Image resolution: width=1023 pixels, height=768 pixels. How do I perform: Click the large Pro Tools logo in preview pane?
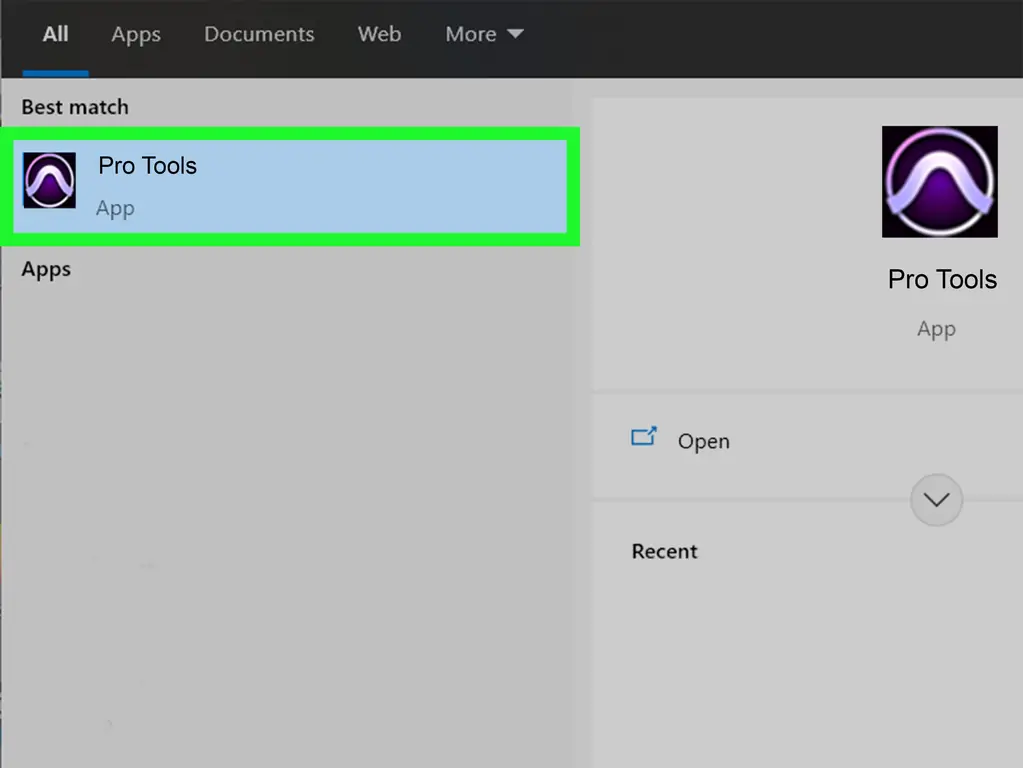[939, 181]
